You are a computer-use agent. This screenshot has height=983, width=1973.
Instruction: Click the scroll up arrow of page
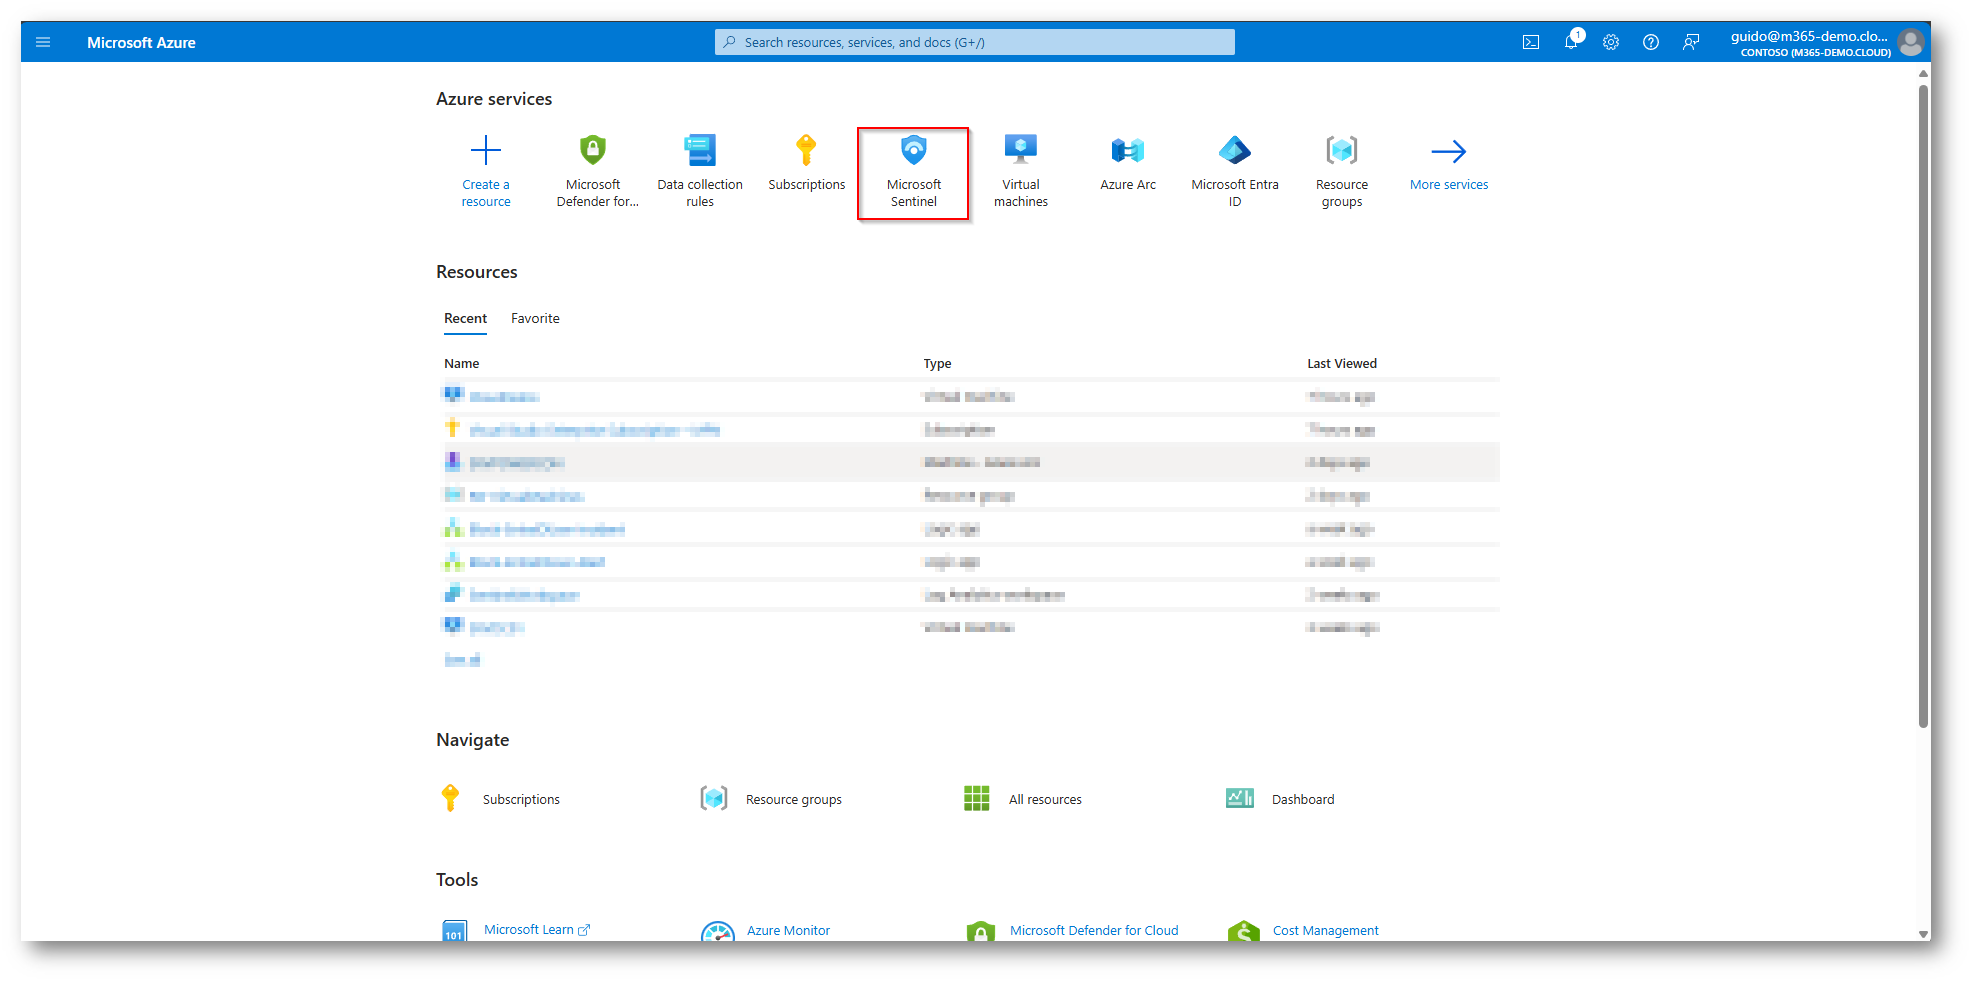click(1923, 73)
